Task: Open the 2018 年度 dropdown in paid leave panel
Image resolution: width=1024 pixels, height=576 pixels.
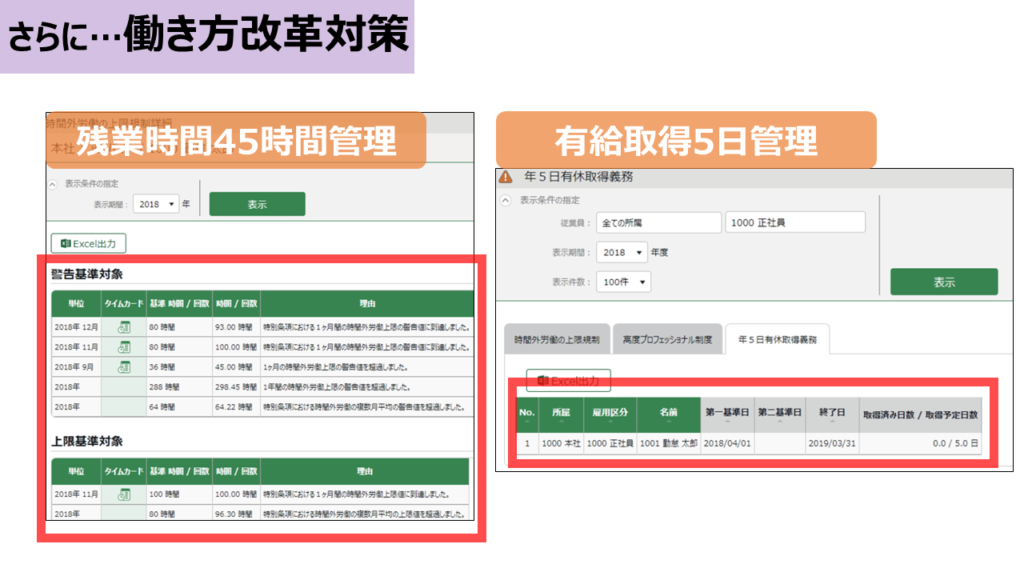Action: [x=622, y=252]
